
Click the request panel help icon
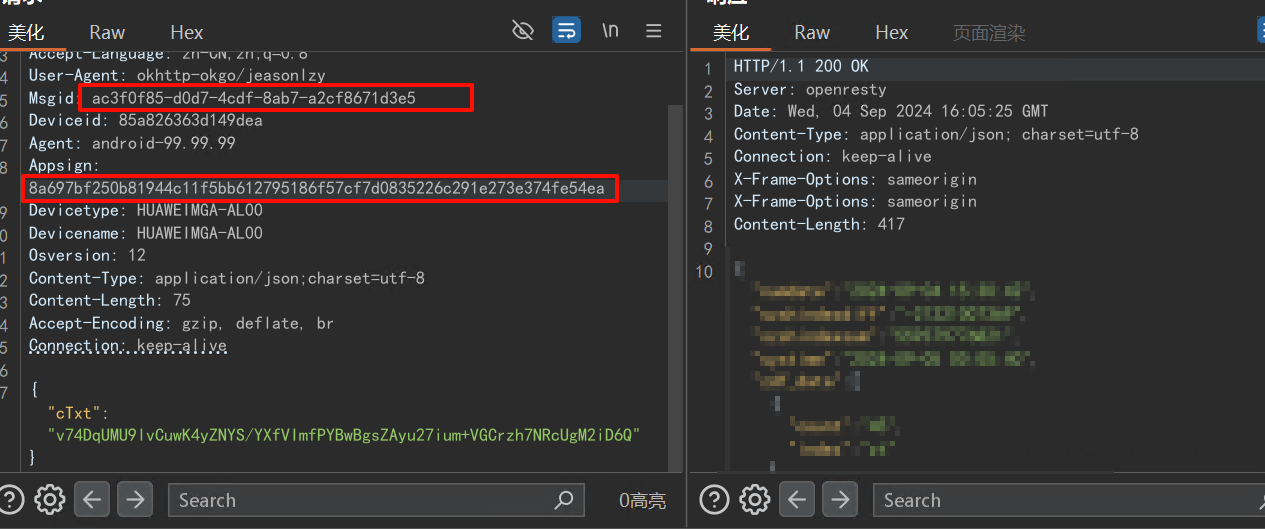tap(11, 499)
